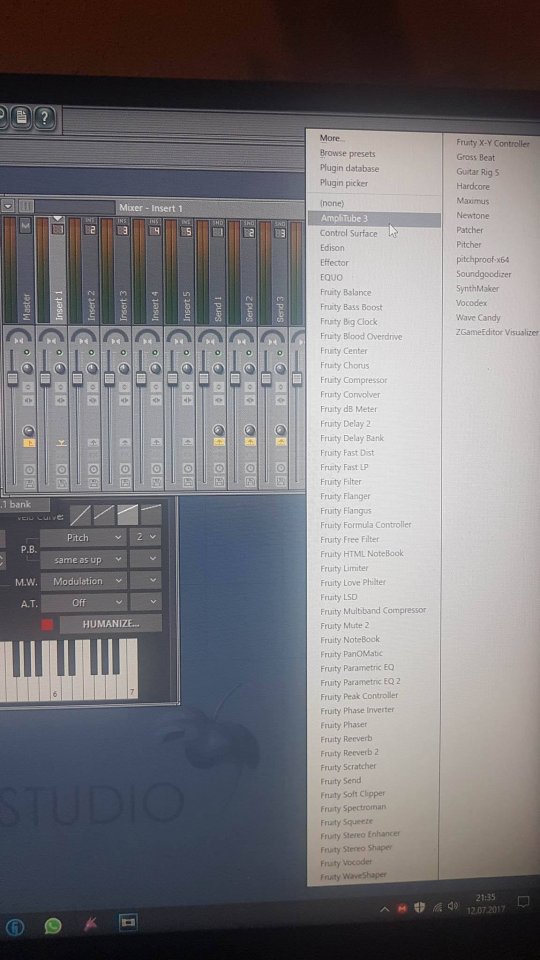This screenshot has width=540, height=960.
Task: Click the help question-mark toolbar icon
Action: pyautogui.click(x=45, y=118)
